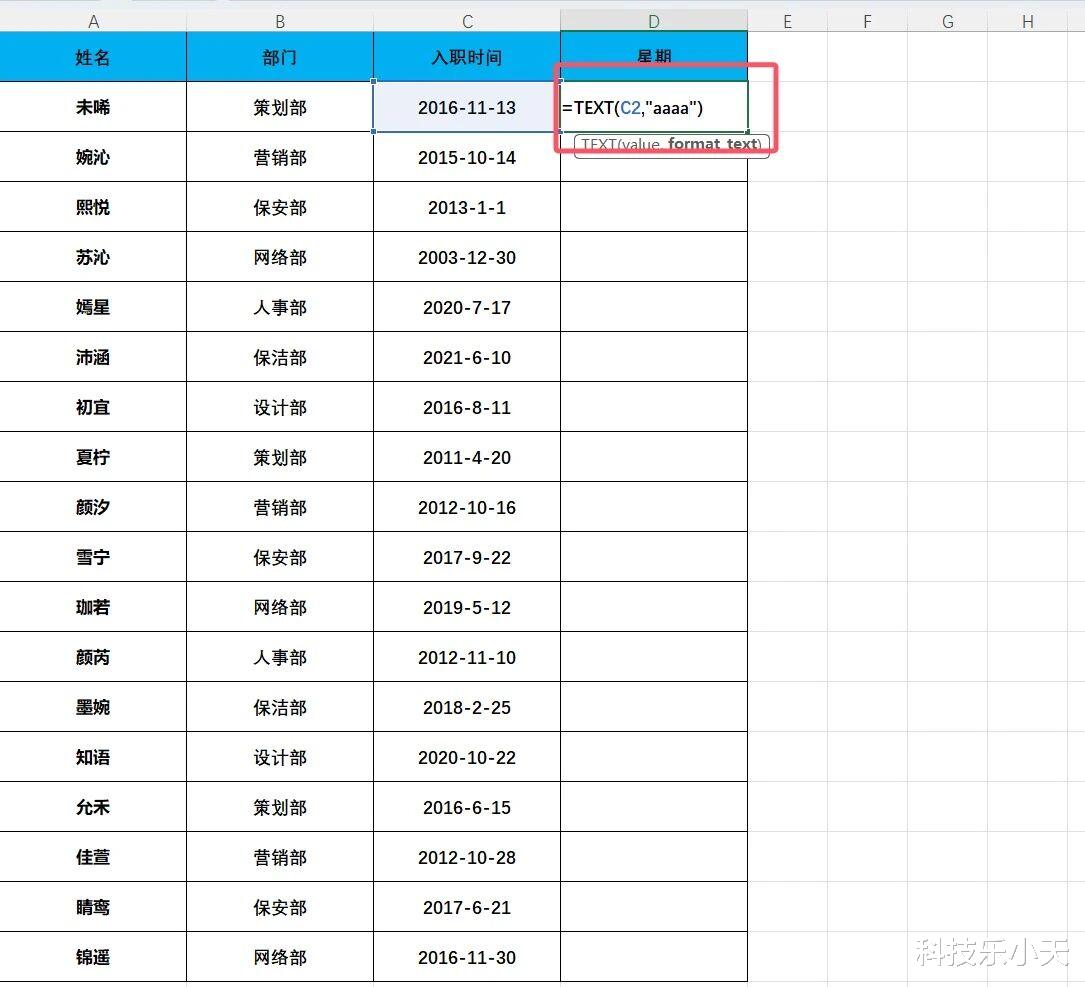The image size is (1085, 987).
Task: Click the name cell 佳萱
Action: pyautogui.click(x=93, y=857)
